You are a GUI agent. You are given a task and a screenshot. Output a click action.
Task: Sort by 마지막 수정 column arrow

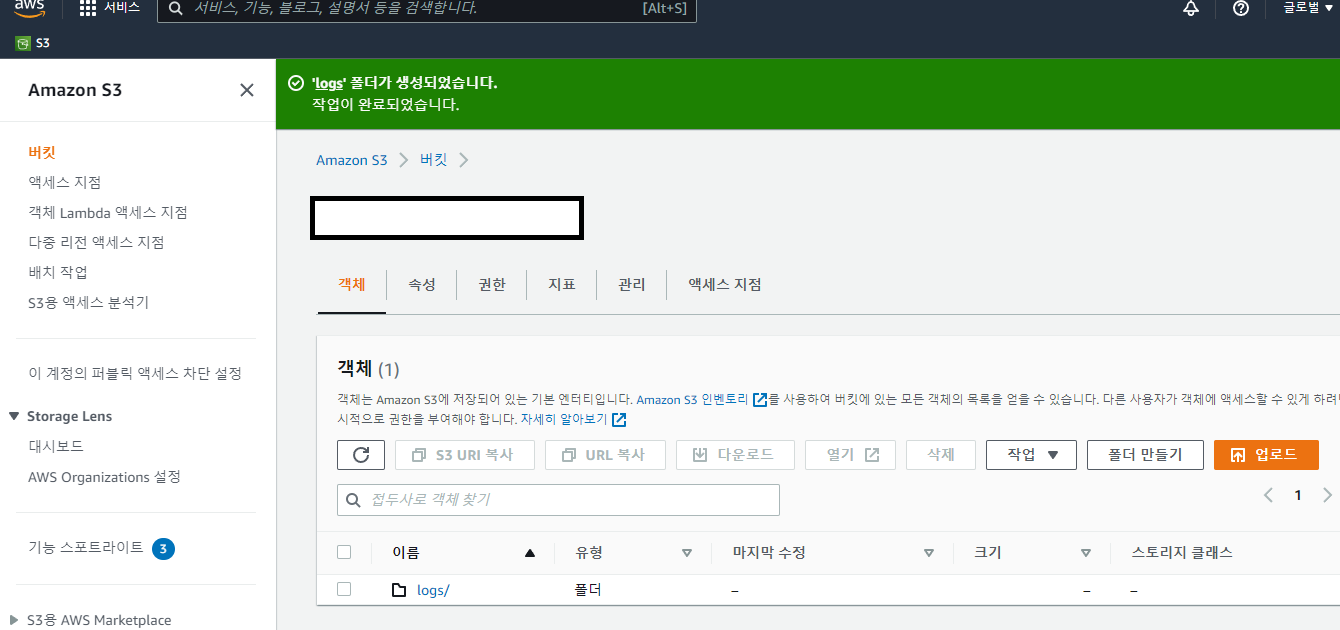929,553
